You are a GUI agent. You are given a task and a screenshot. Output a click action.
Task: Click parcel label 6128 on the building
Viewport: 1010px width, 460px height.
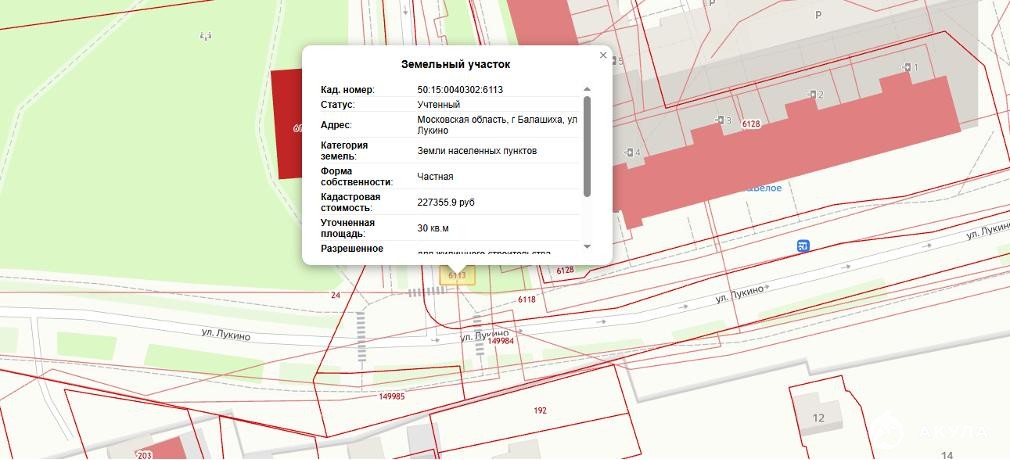pyautogui.click(x=752, y=124)
